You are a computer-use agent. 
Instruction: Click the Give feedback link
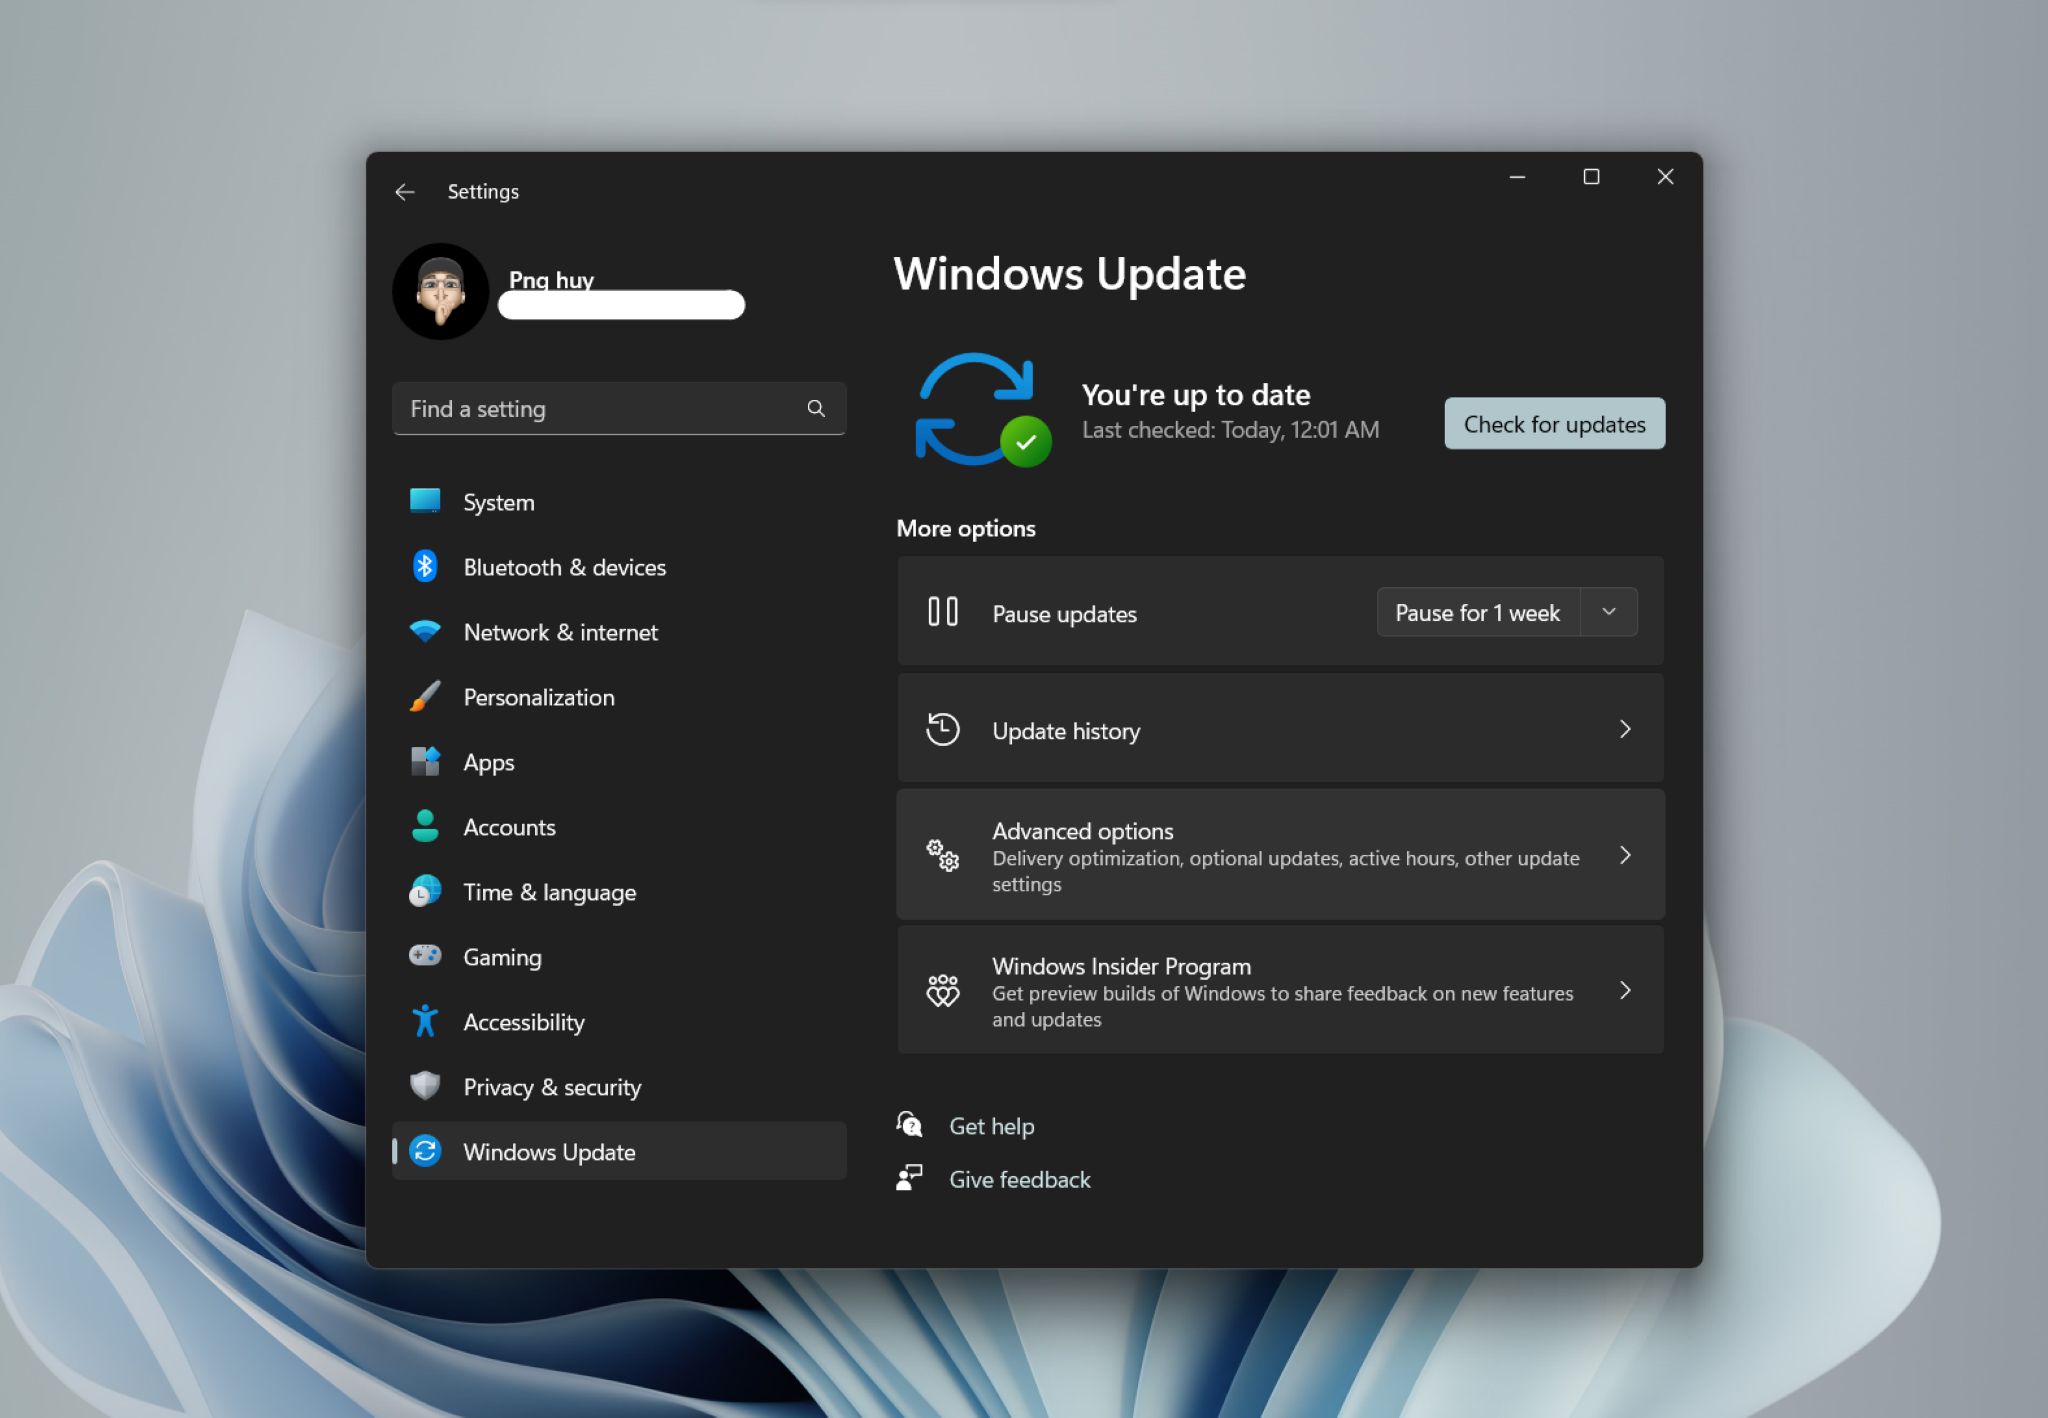point(1019,1179)
